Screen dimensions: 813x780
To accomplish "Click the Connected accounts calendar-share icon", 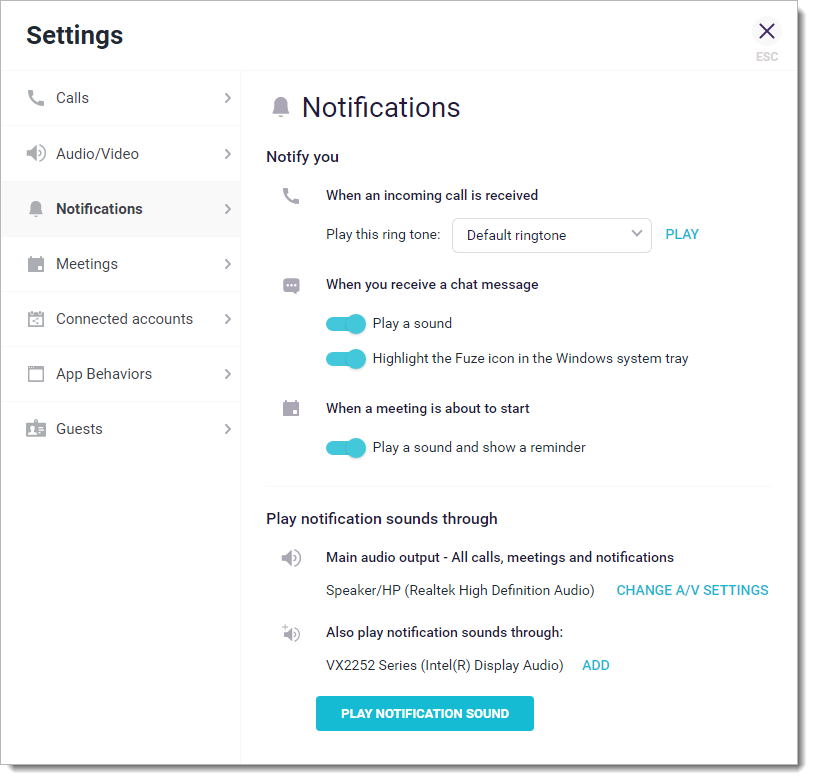I will pyautogui.click(x=36, y=319).
